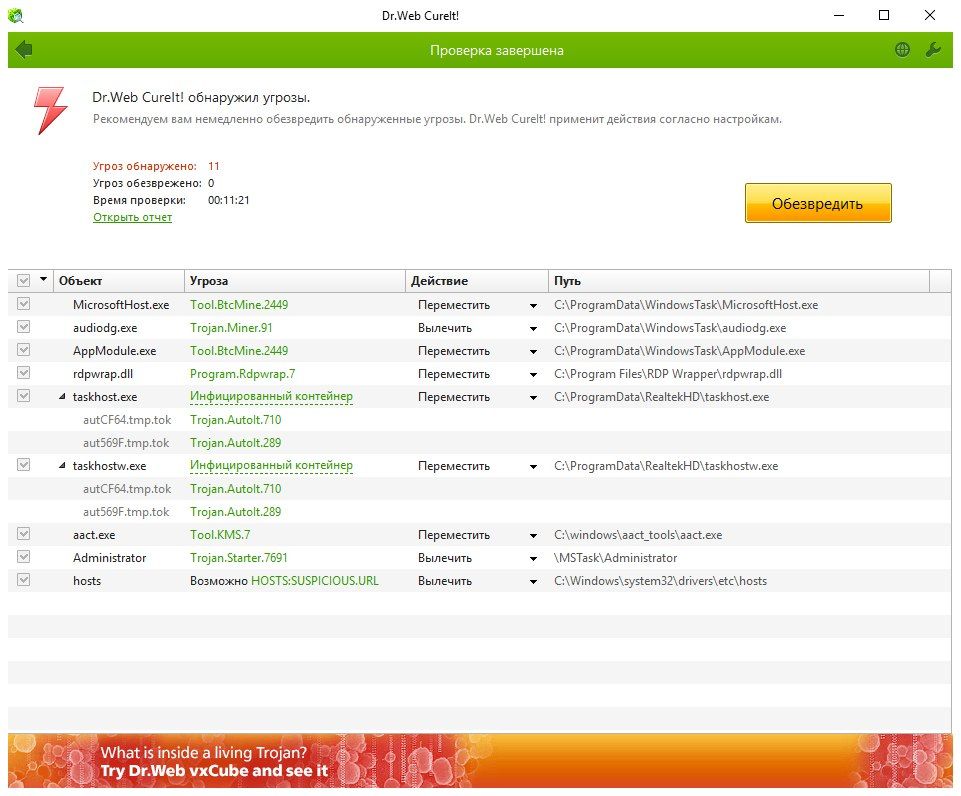Viewport: 961px width, 796px height.
Task: Open action dropdown for audiodg.exe
Action: [533, 328]
